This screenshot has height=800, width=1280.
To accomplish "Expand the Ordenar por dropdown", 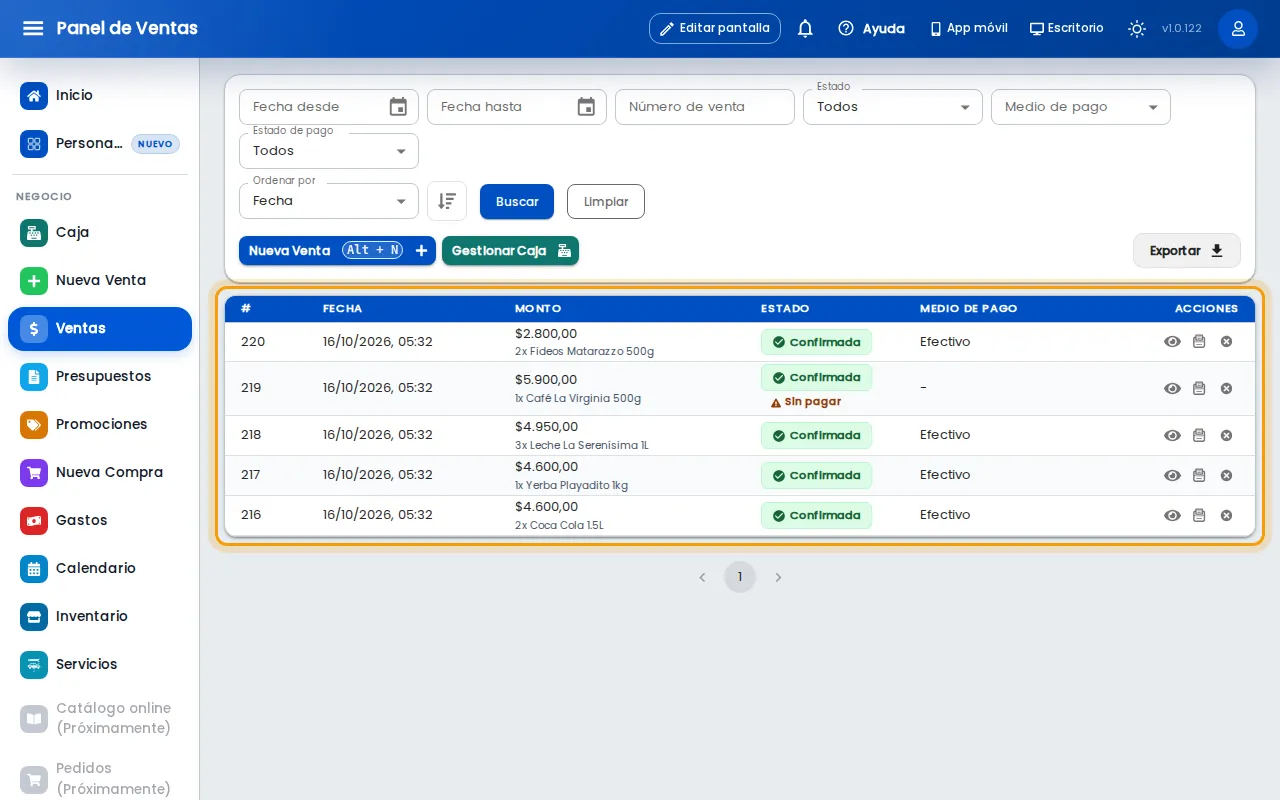I will (x=329, y=201).
